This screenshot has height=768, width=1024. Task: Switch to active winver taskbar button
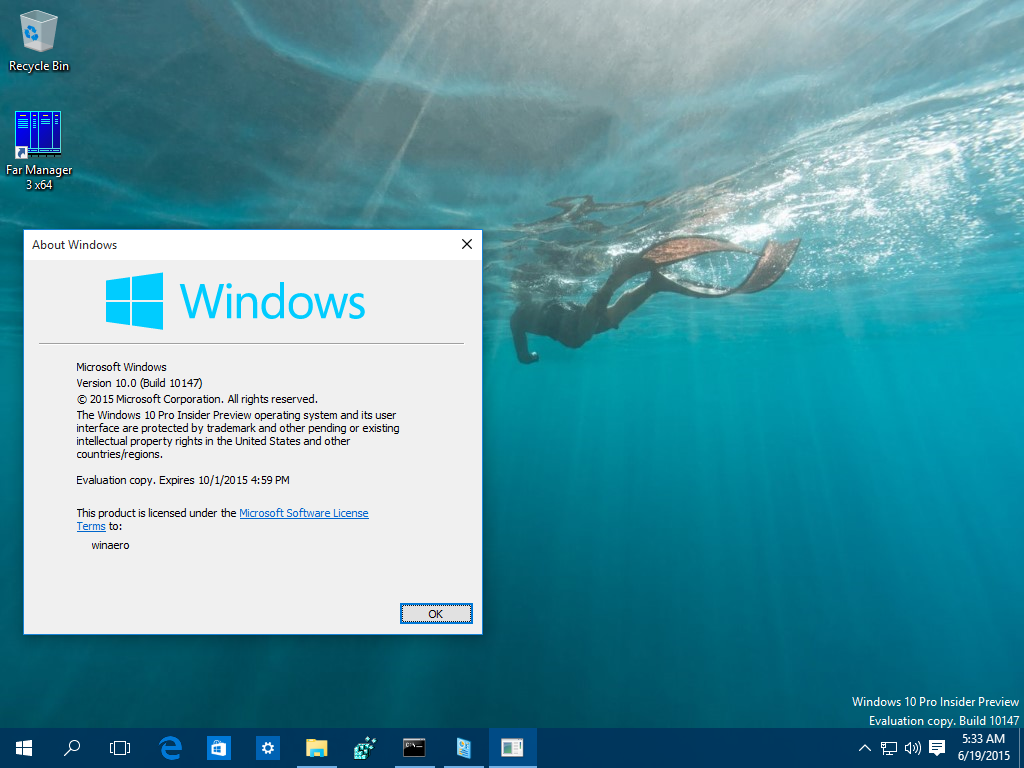tap(513, 748)
